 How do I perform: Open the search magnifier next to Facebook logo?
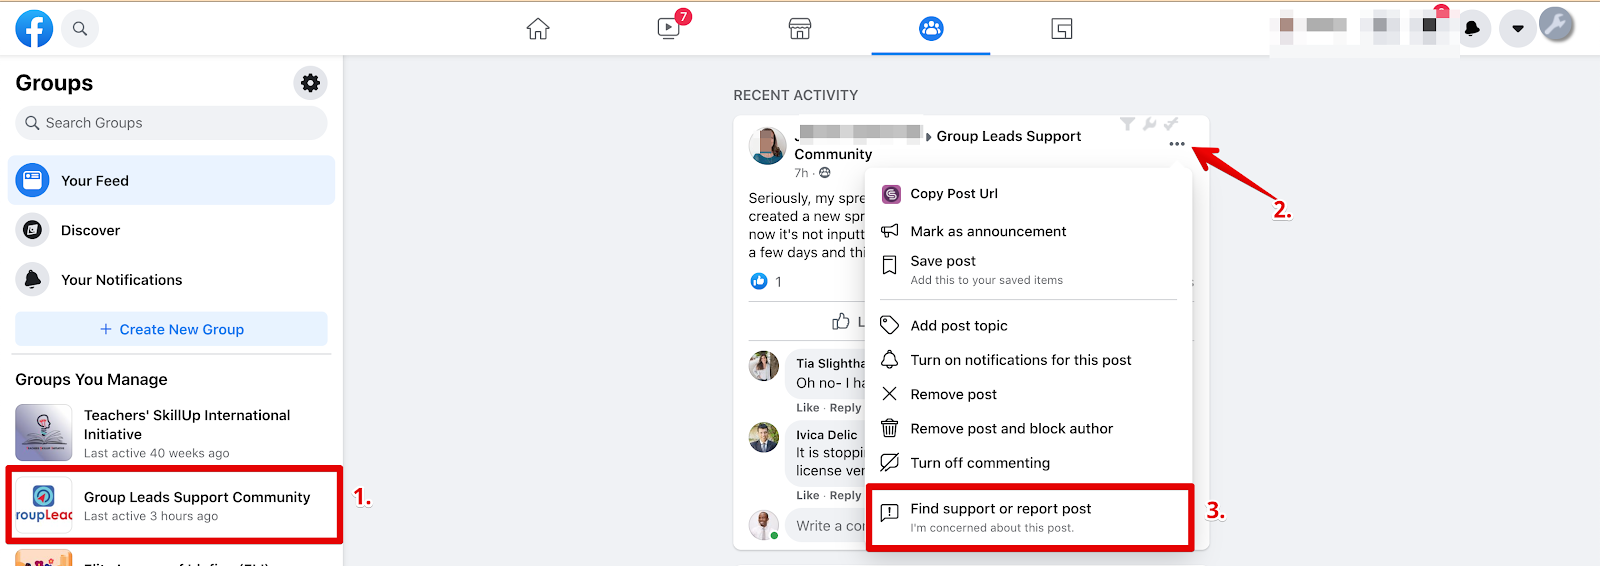pyautogui.click(x=80, y=29)
